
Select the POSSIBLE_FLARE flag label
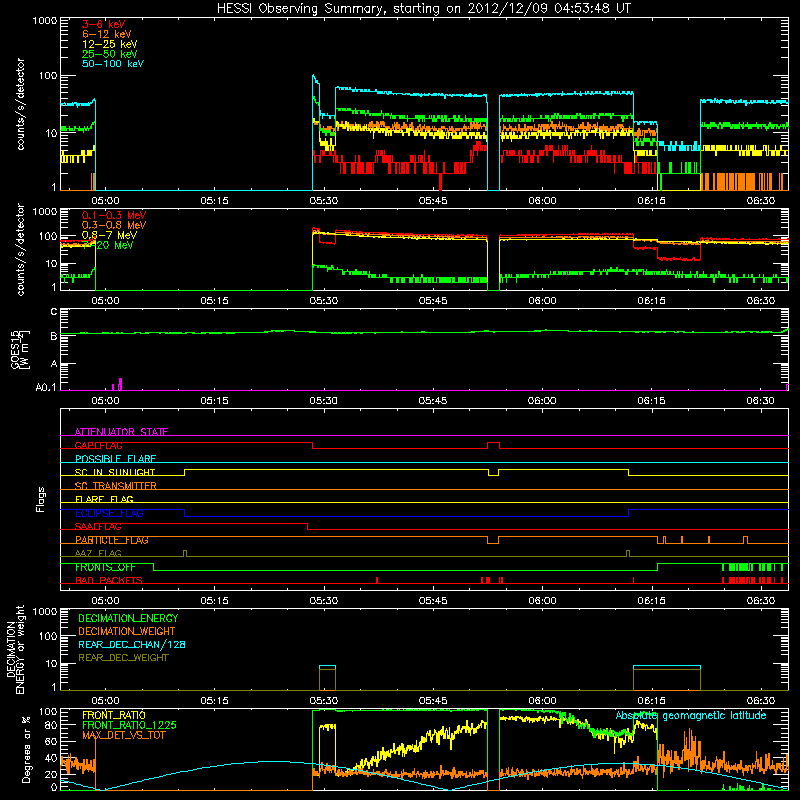coord(115,459)
